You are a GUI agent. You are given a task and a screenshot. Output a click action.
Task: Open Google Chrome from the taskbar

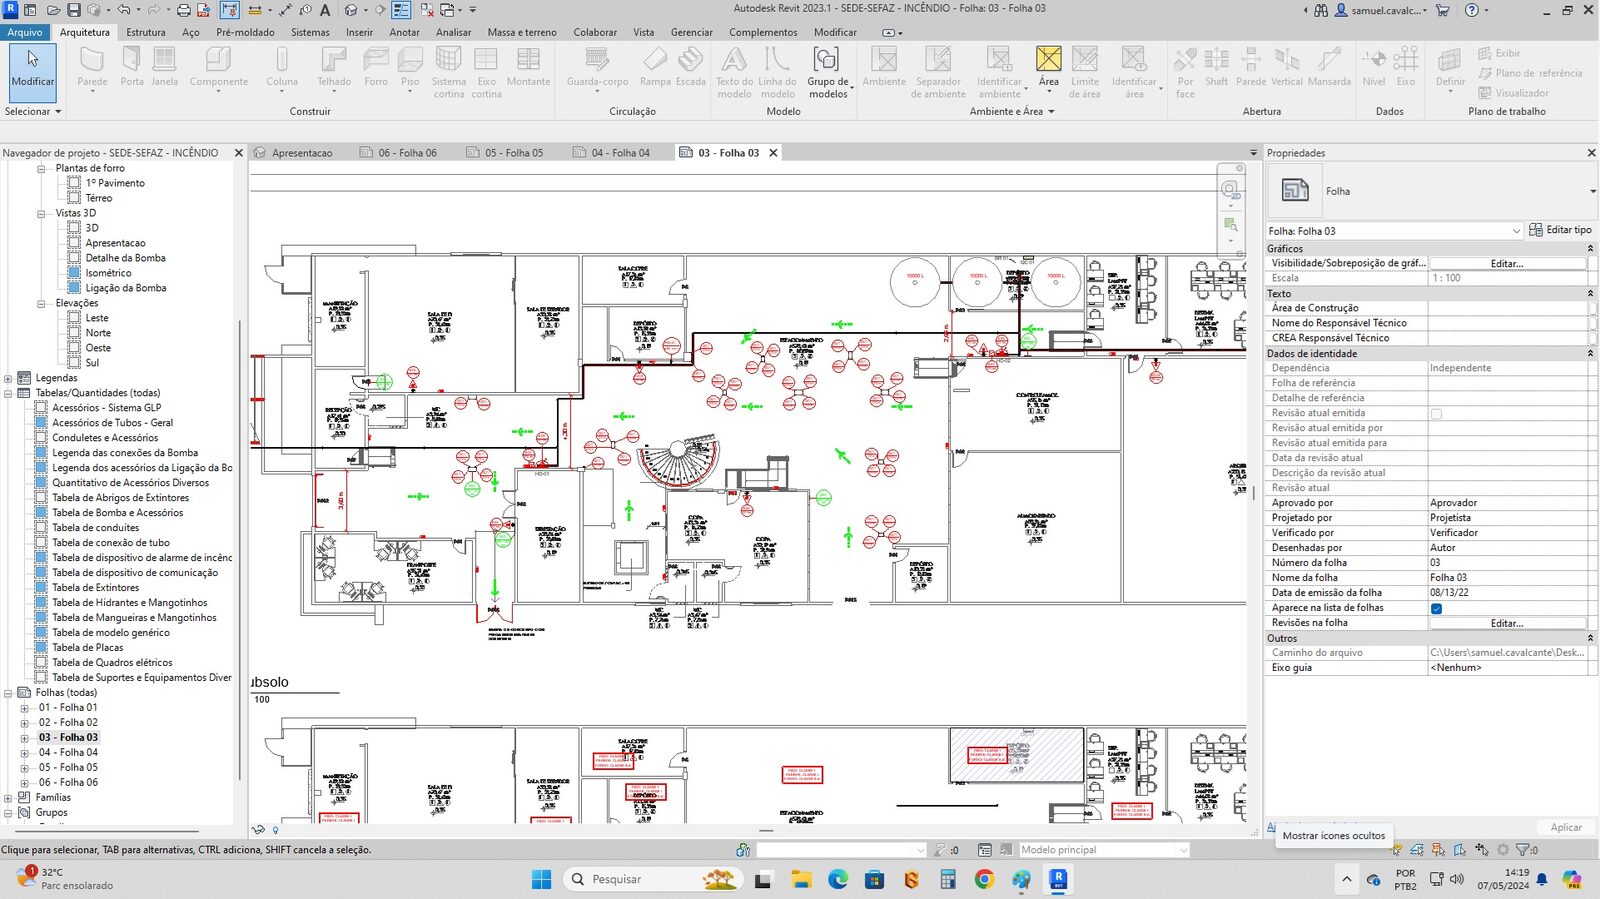pos(984,879)
